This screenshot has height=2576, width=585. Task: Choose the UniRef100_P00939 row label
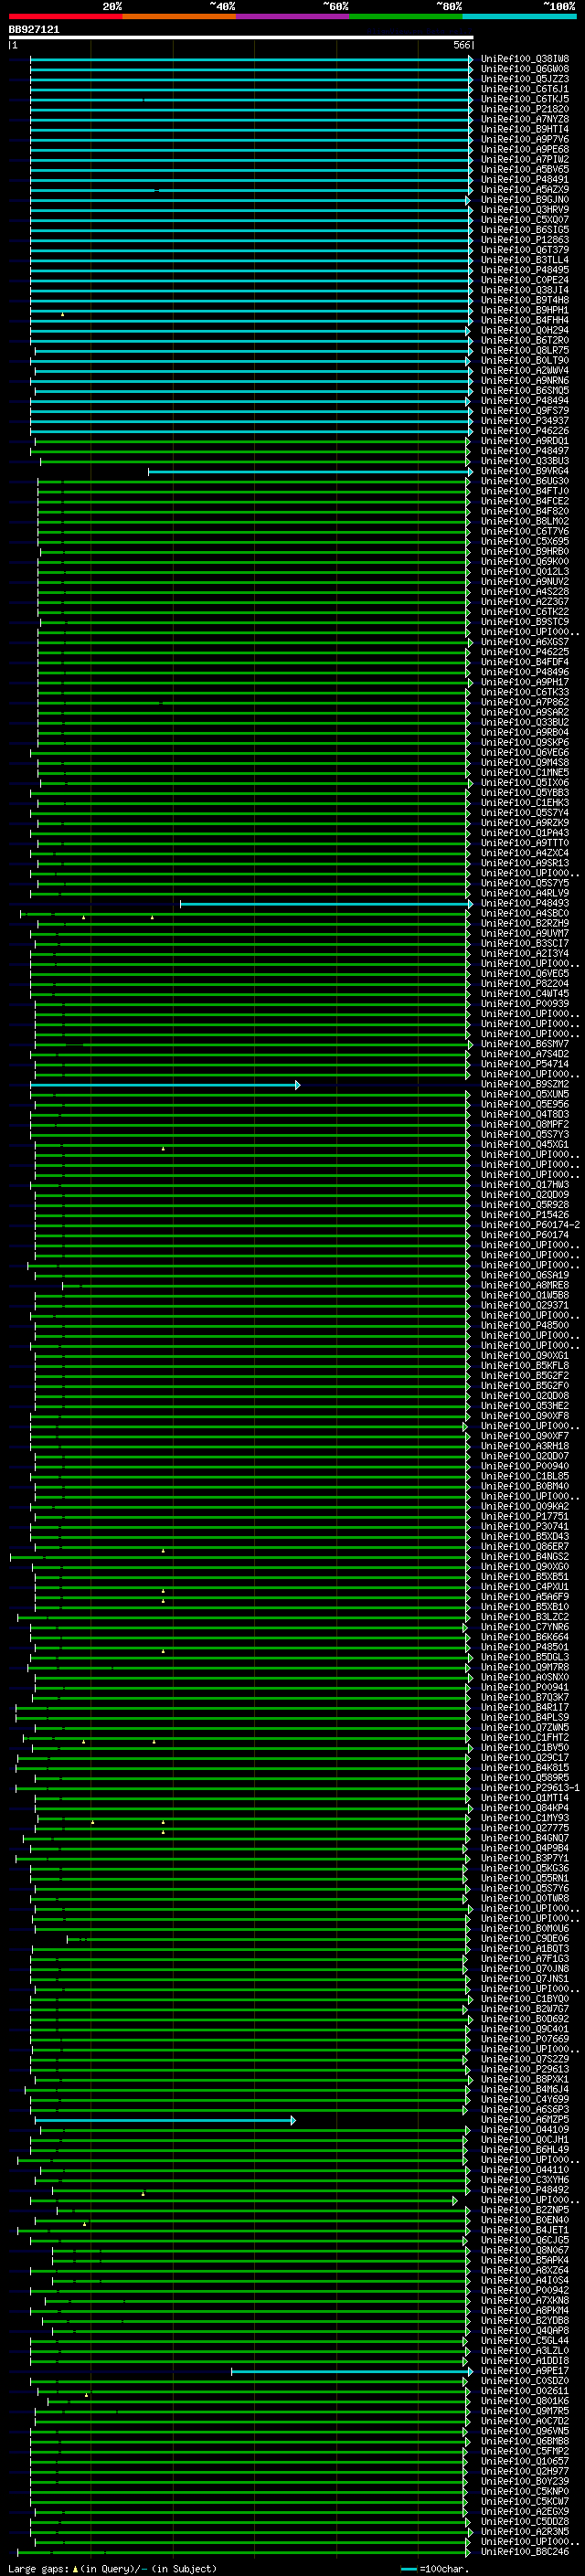pyautogui.click(x=525, y=1003)
